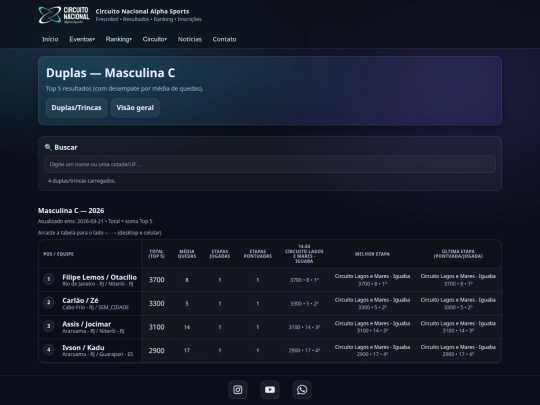Click the 3300 total score cell
540x405 pixels.
[156, 303]
